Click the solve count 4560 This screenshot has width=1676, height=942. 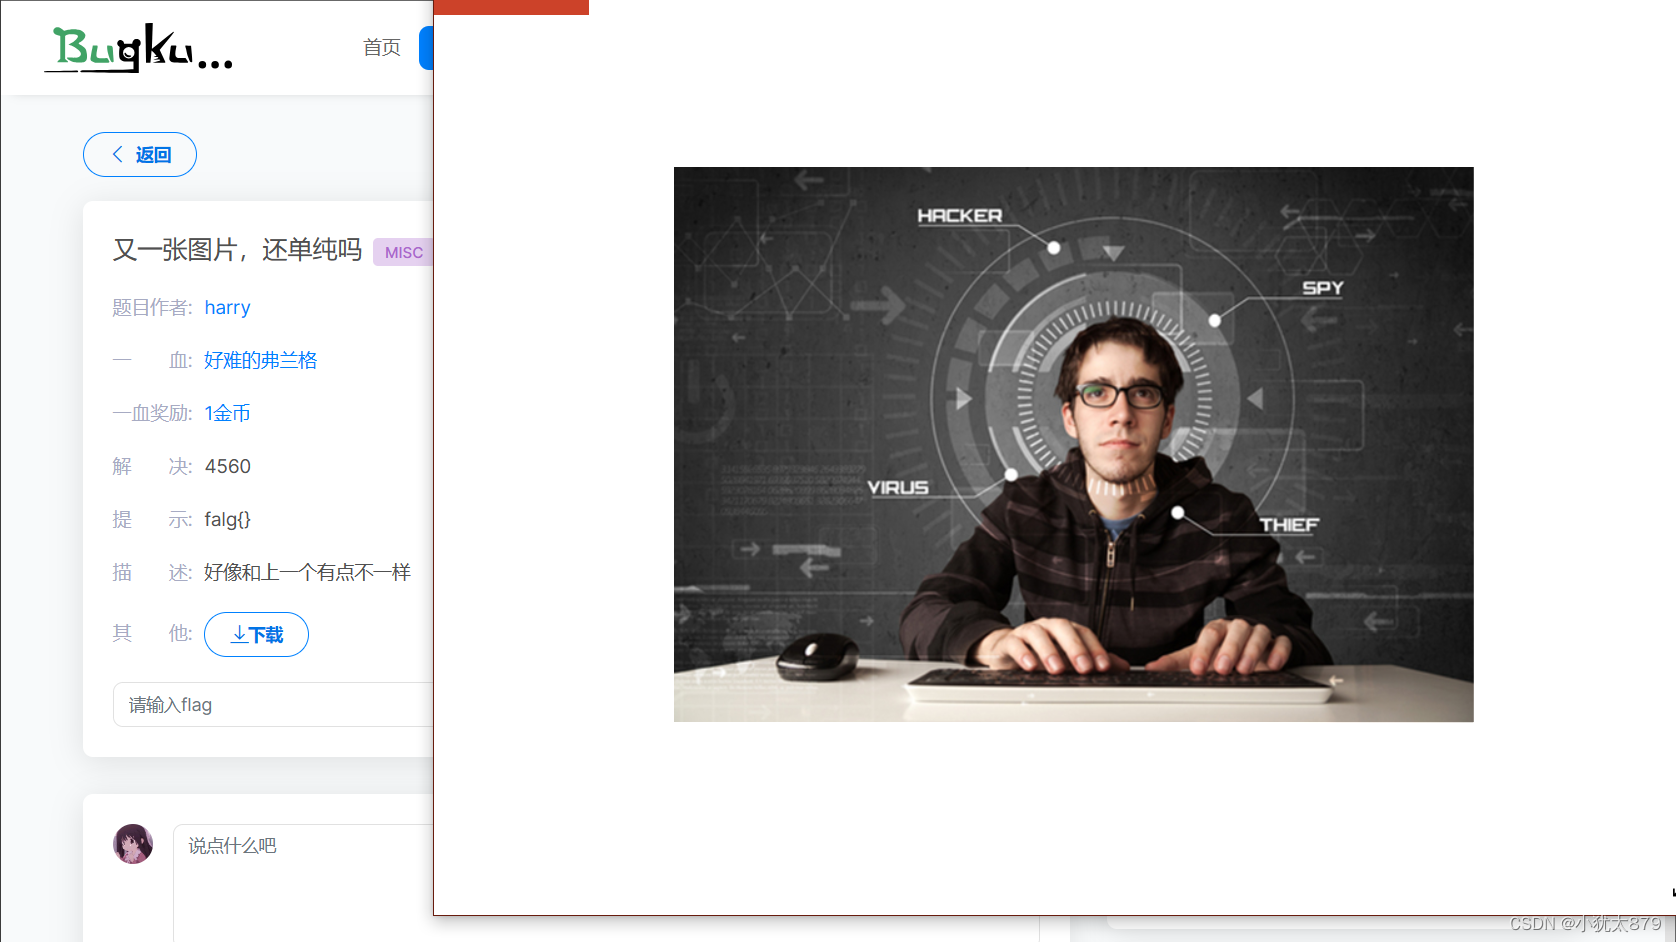pyautogui.click(x=227, y=466)
